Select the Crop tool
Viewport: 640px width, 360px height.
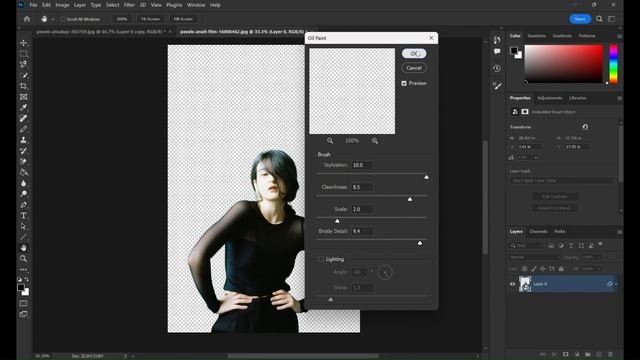tap(24, 86)
